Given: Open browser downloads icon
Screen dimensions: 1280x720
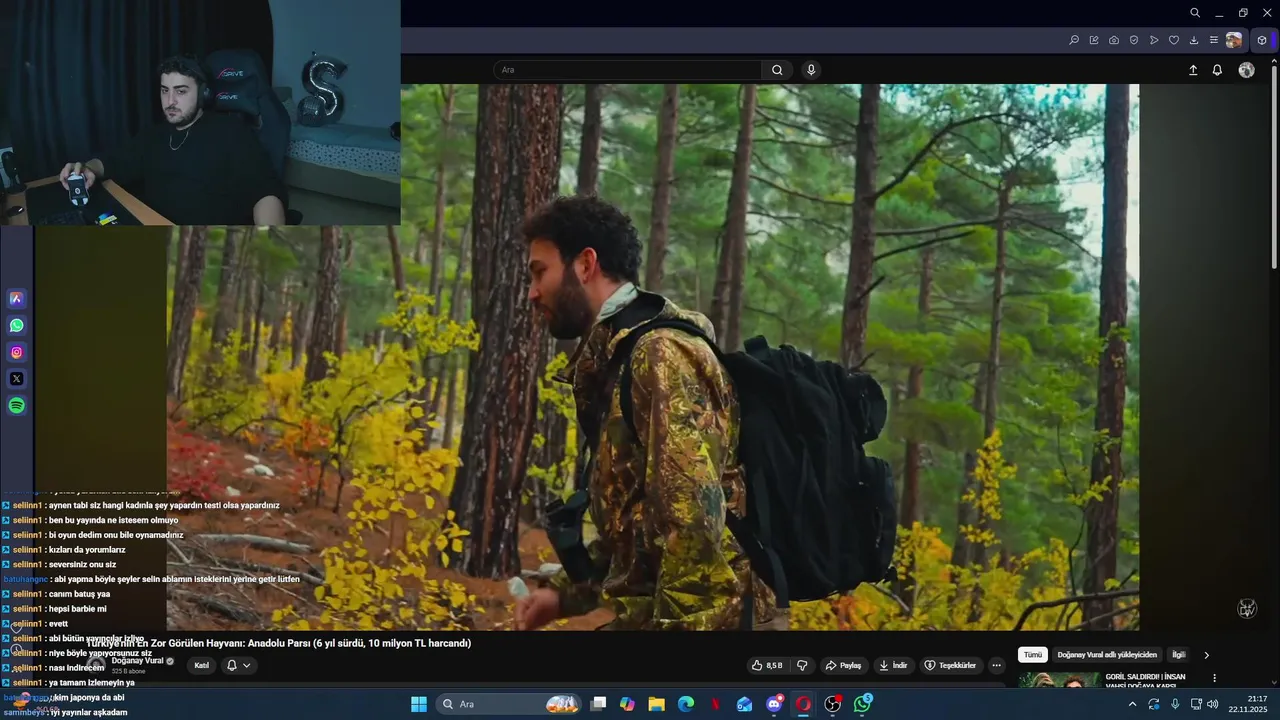Looking at the screenshot, I should [1194, 40].
